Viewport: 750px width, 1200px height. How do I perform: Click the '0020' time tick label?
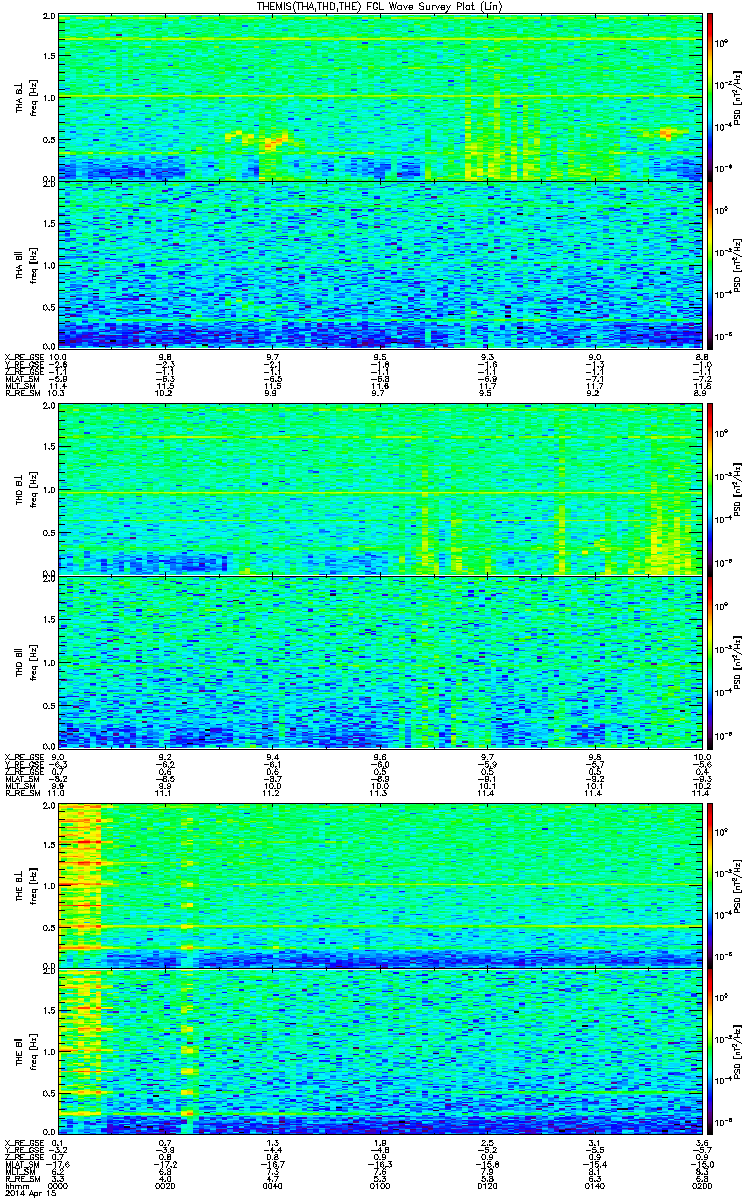tap(165, 1185)
